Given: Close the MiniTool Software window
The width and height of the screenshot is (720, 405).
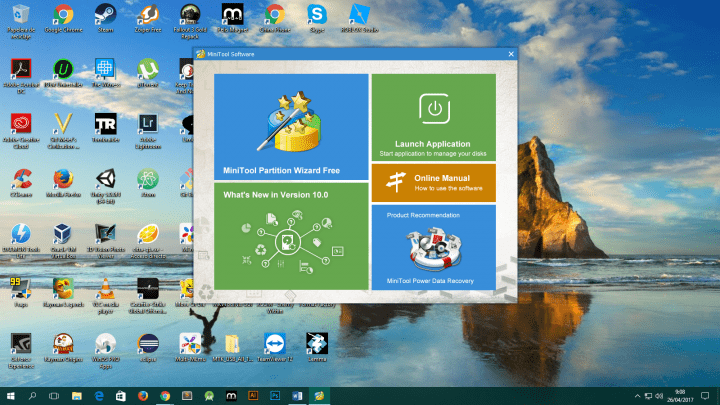Looking at the screenshot, I should tap(511, 54).
